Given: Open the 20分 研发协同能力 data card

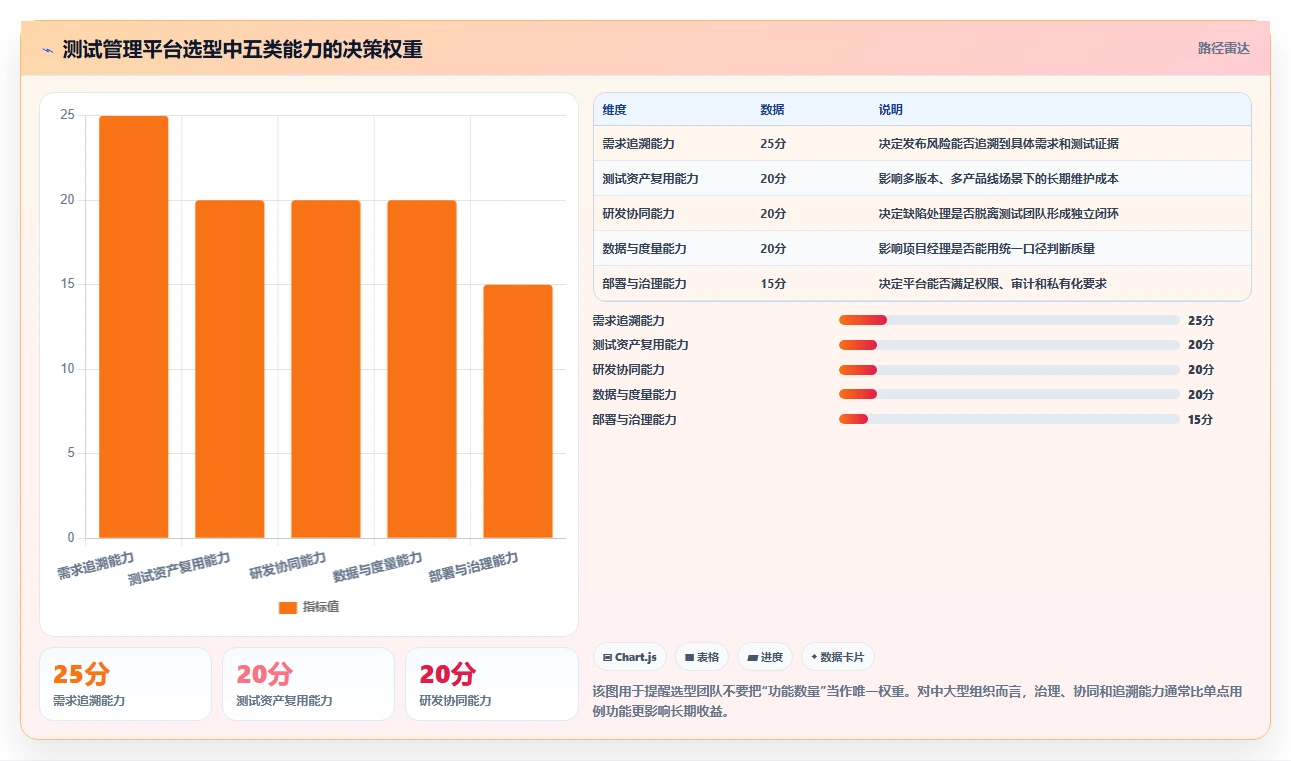Looking at the screenshot, I should coord(491,684).
